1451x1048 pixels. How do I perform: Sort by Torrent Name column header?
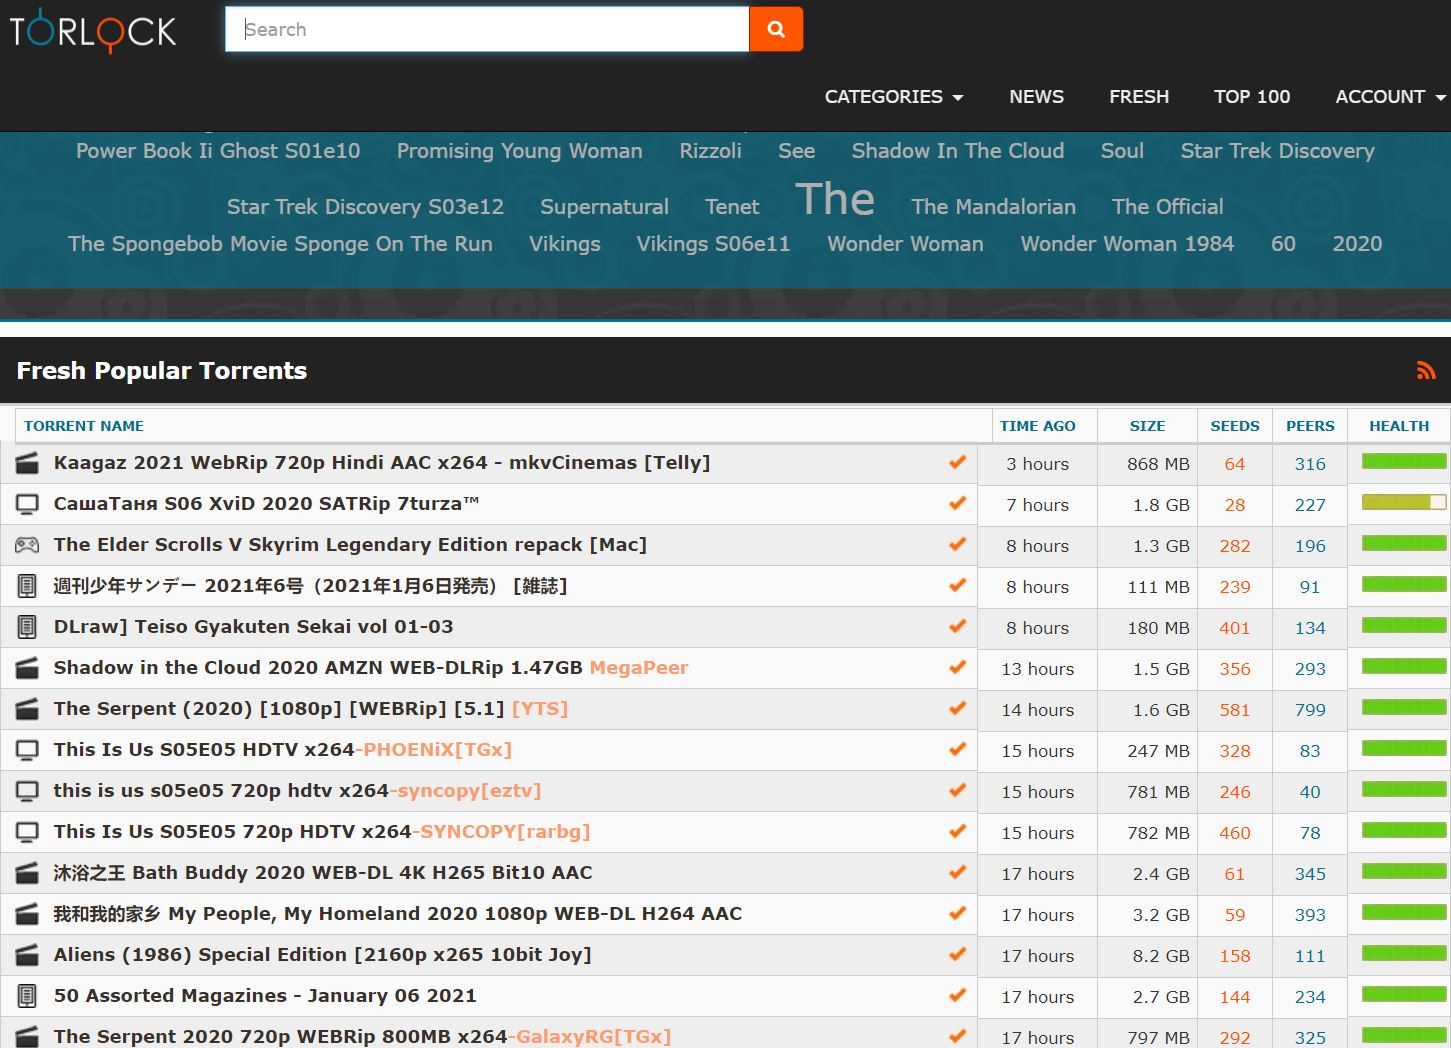(84, 426)
